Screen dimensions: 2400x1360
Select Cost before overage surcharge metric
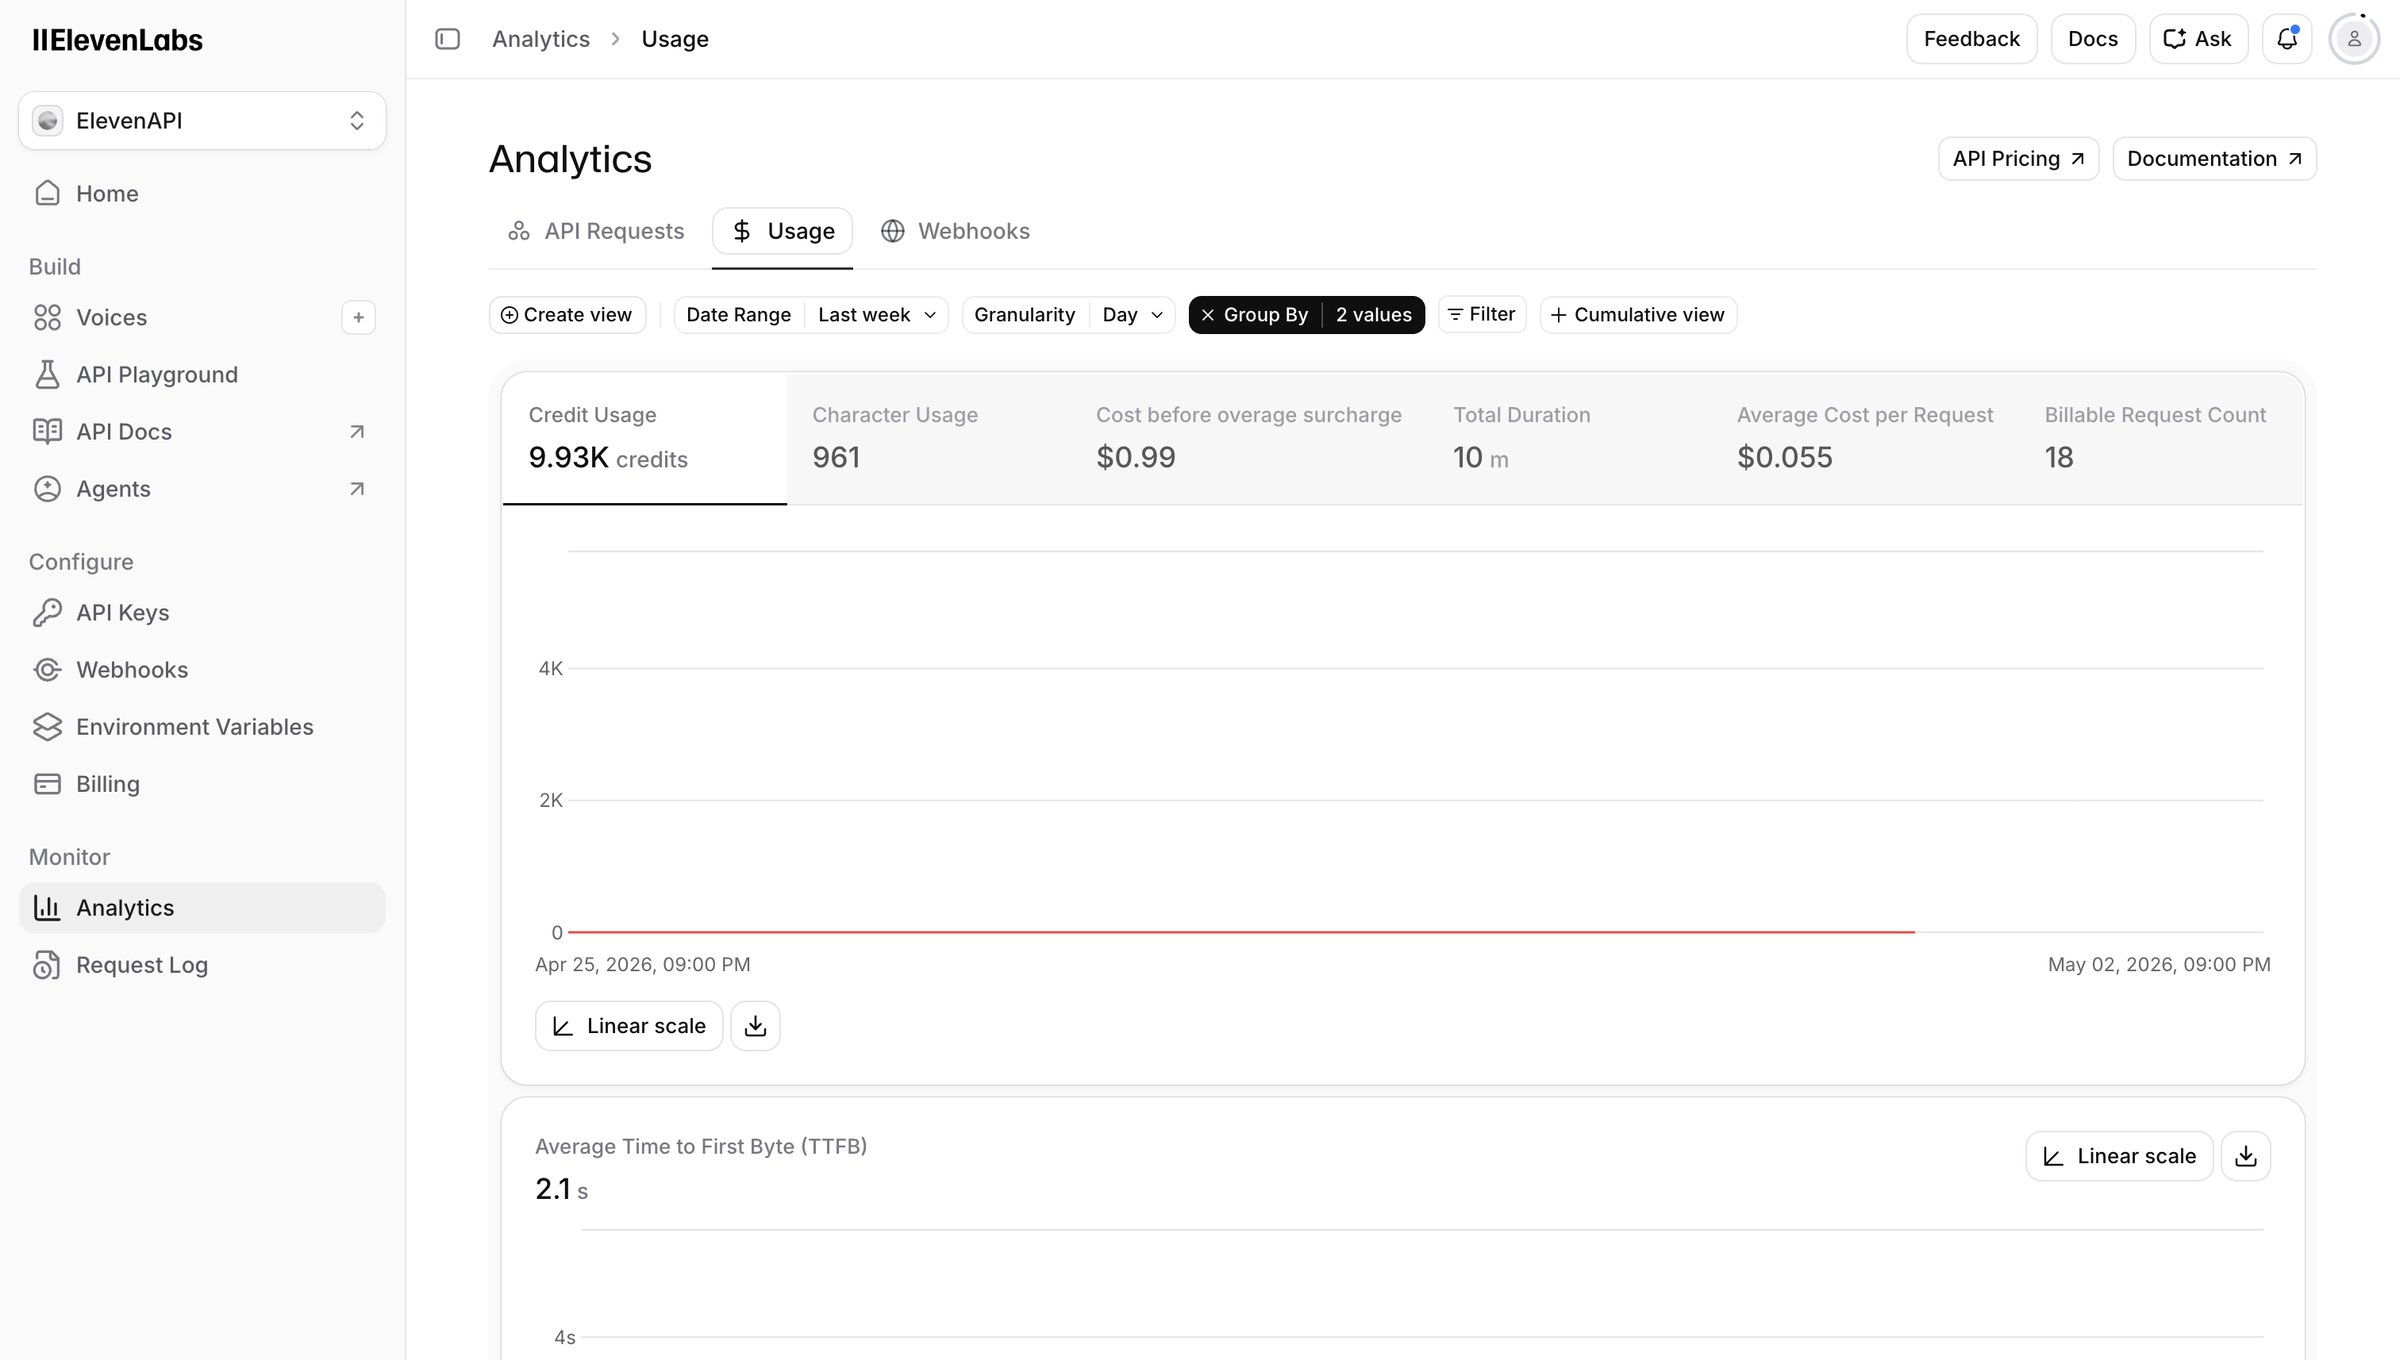1249,439
